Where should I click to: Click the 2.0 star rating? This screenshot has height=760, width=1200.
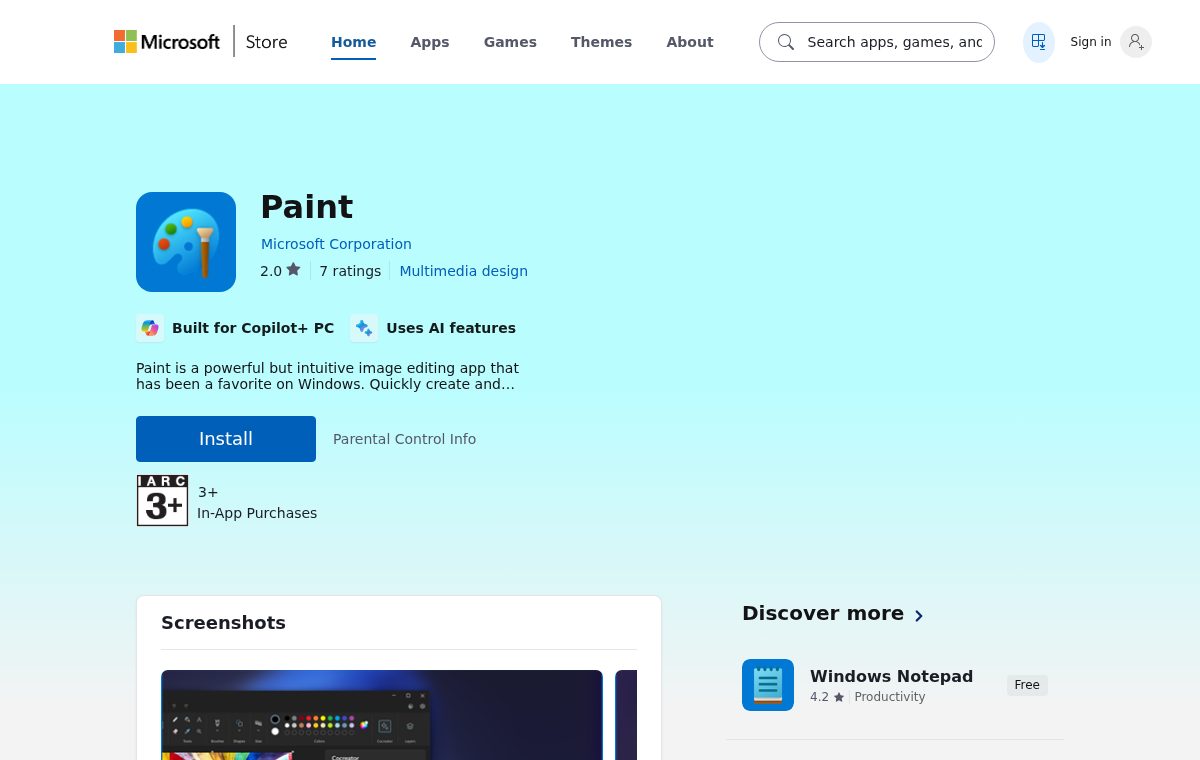click(280, 270)
